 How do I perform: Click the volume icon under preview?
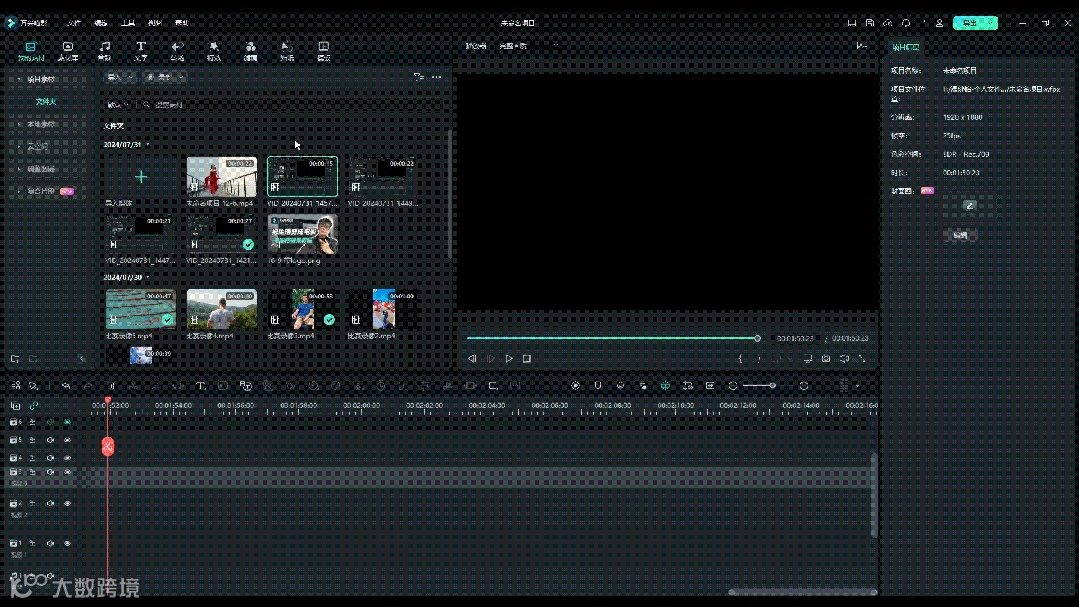pyautogui.click(x=844, y=359)
